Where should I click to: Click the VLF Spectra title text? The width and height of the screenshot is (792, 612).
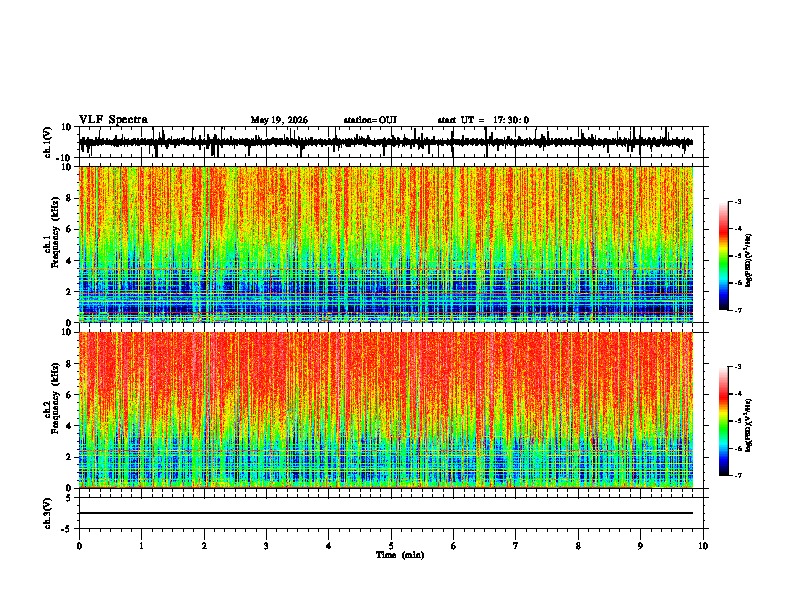point(113,120)
